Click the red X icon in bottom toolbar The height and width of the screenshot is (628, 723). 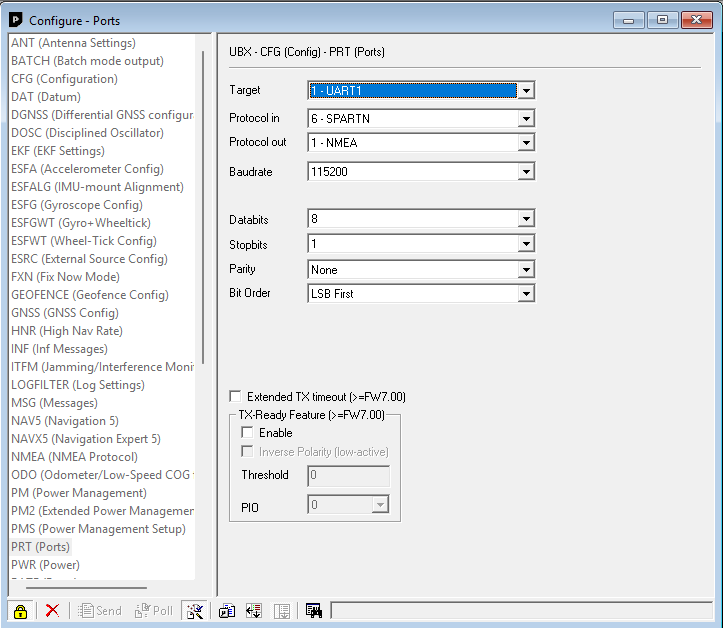click(52, 611)
